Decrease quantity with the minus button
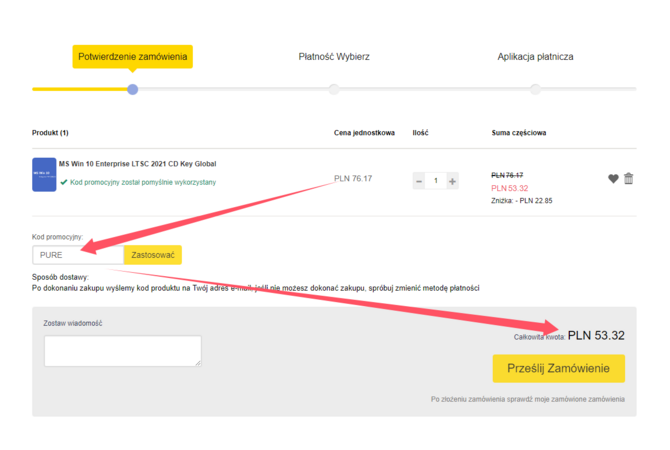The width and height of the screenshot is (670, 450). click(x=419, y=181)
